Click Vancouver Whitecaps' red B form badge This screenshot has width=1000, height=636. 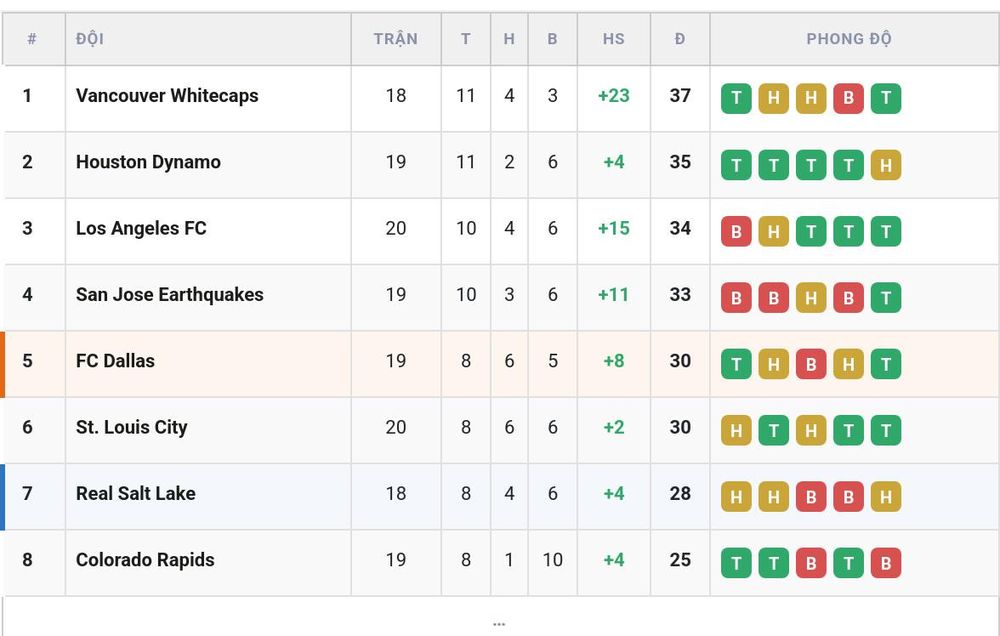tap(848, 98)
